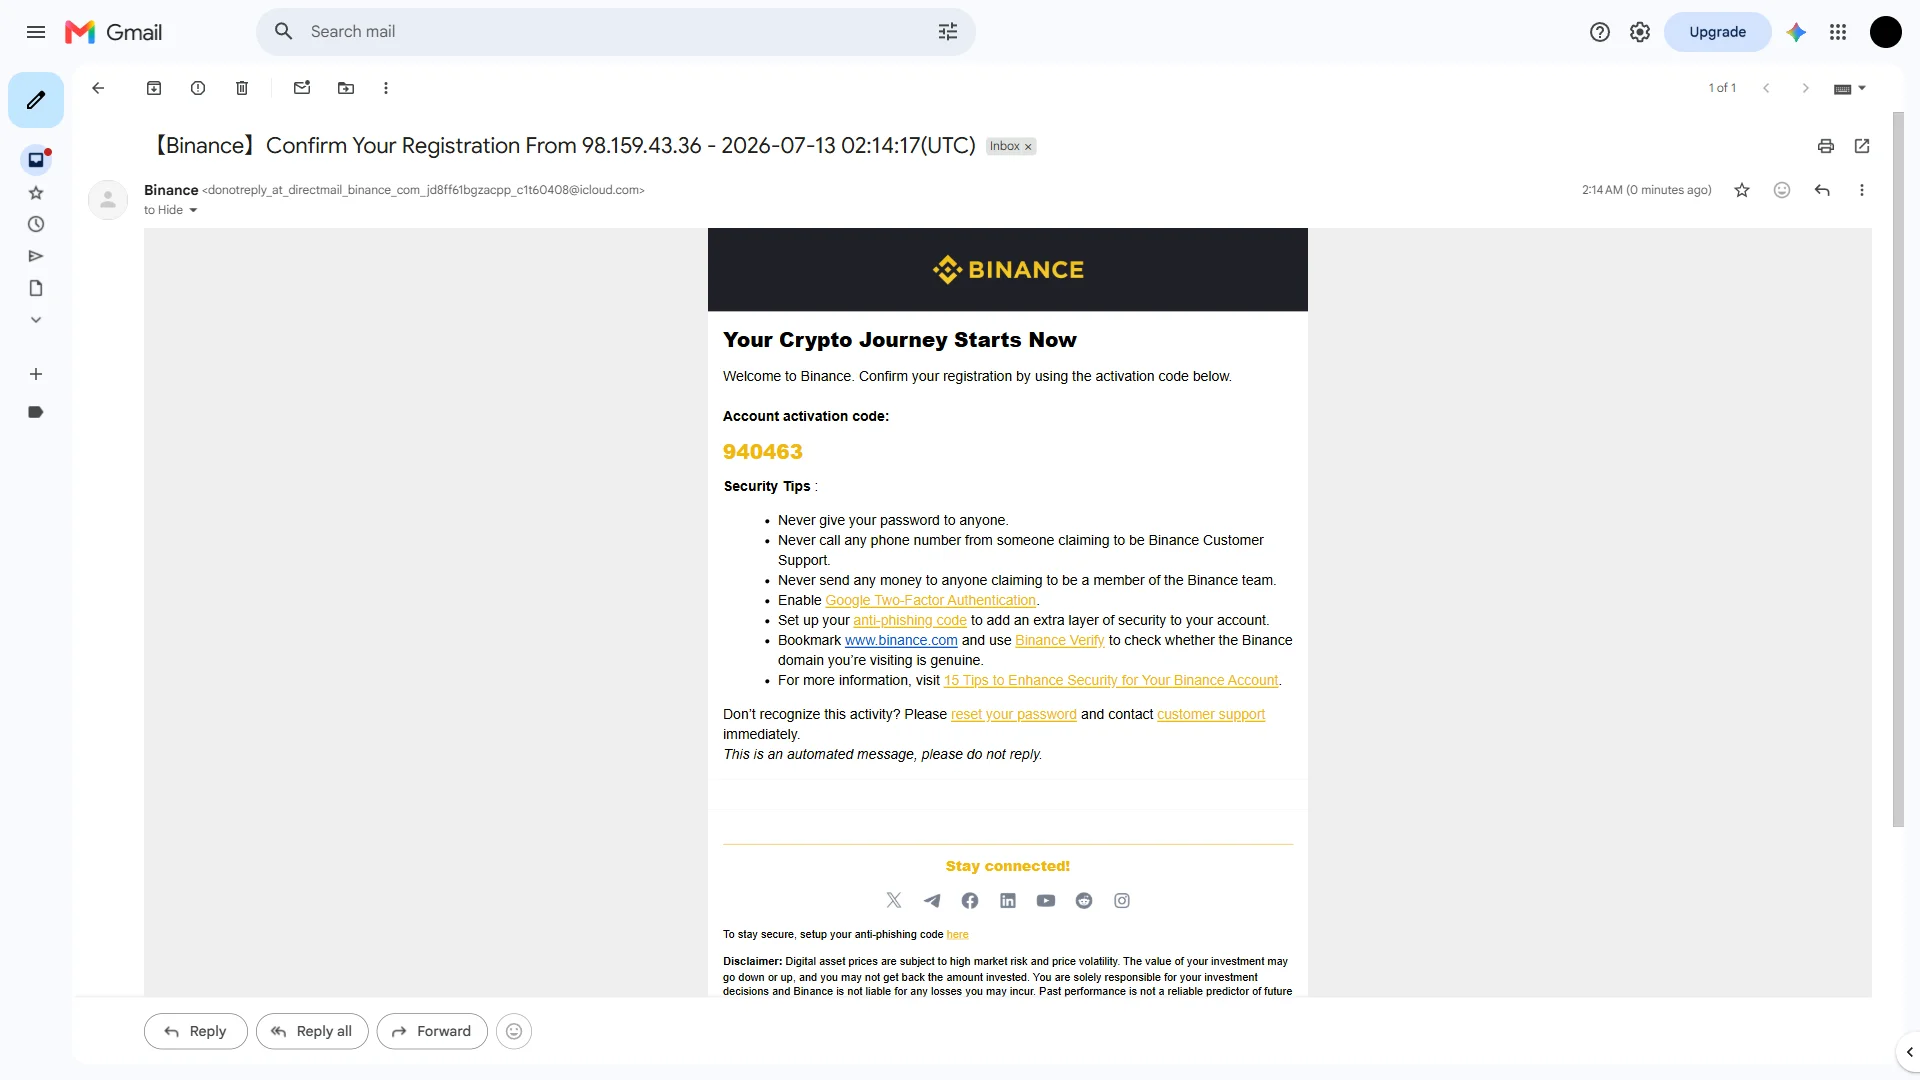
Task: Open the customer support link
Action: pyautogui.click(x=1211, y=714)
